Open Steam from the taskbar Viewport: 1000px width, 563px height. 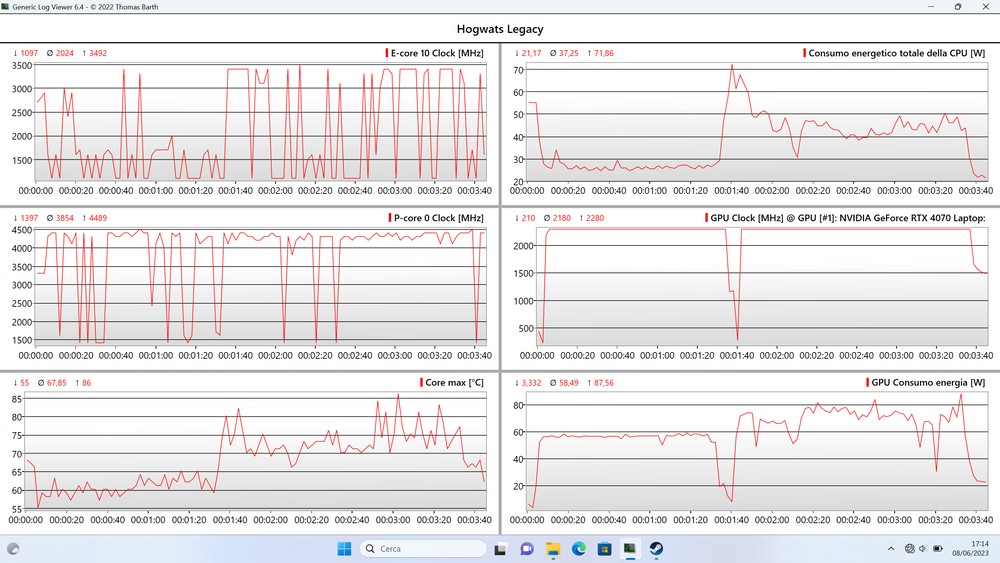tap(656, 548)
